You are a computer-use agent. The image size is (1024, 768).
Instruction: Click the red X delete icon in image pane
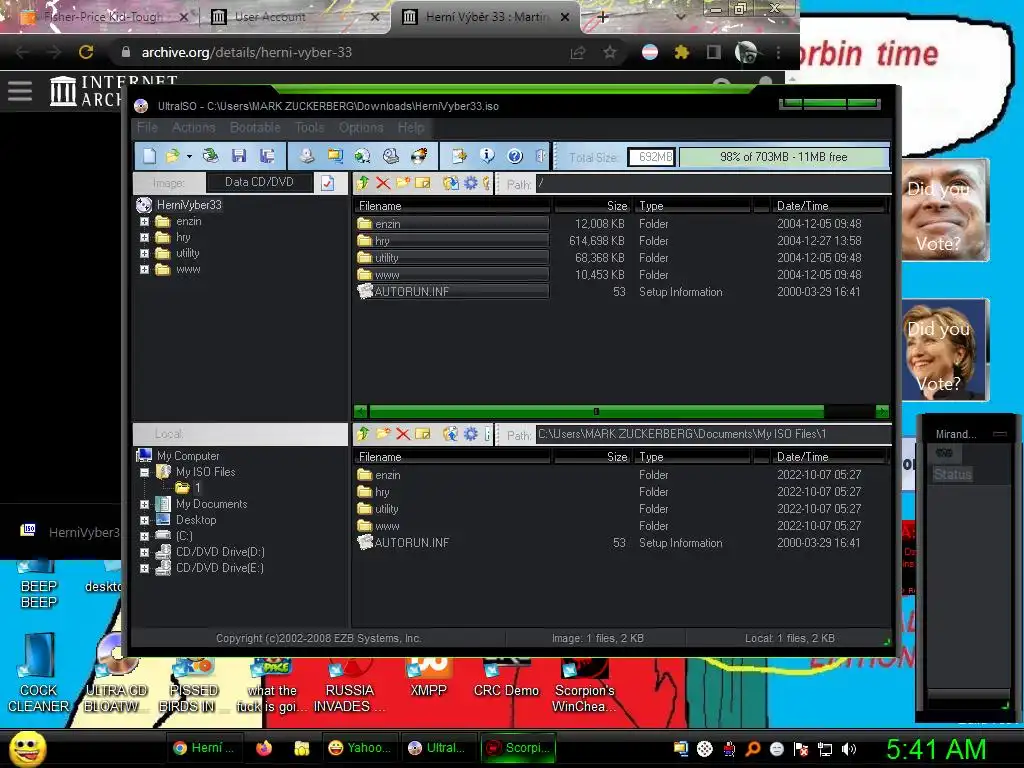tap(383, 184)
